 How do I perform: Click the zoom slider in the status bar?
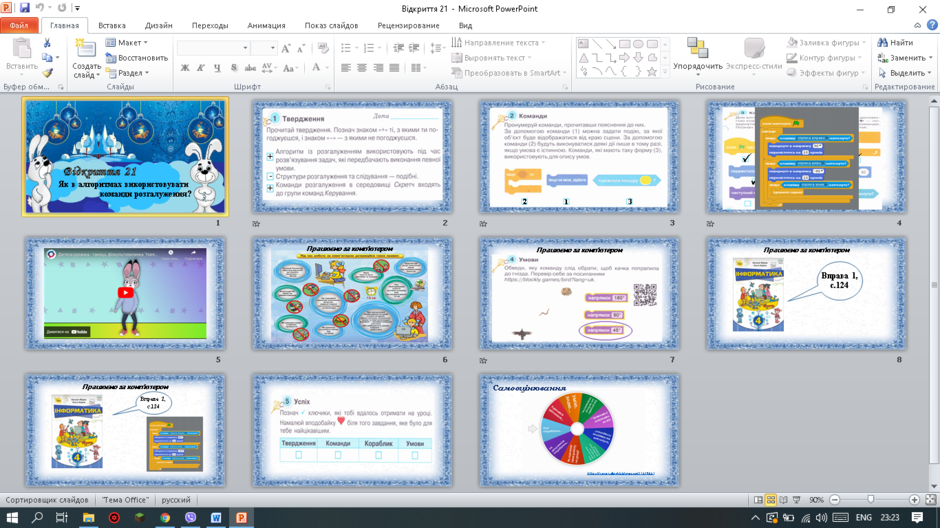[871, 500]
